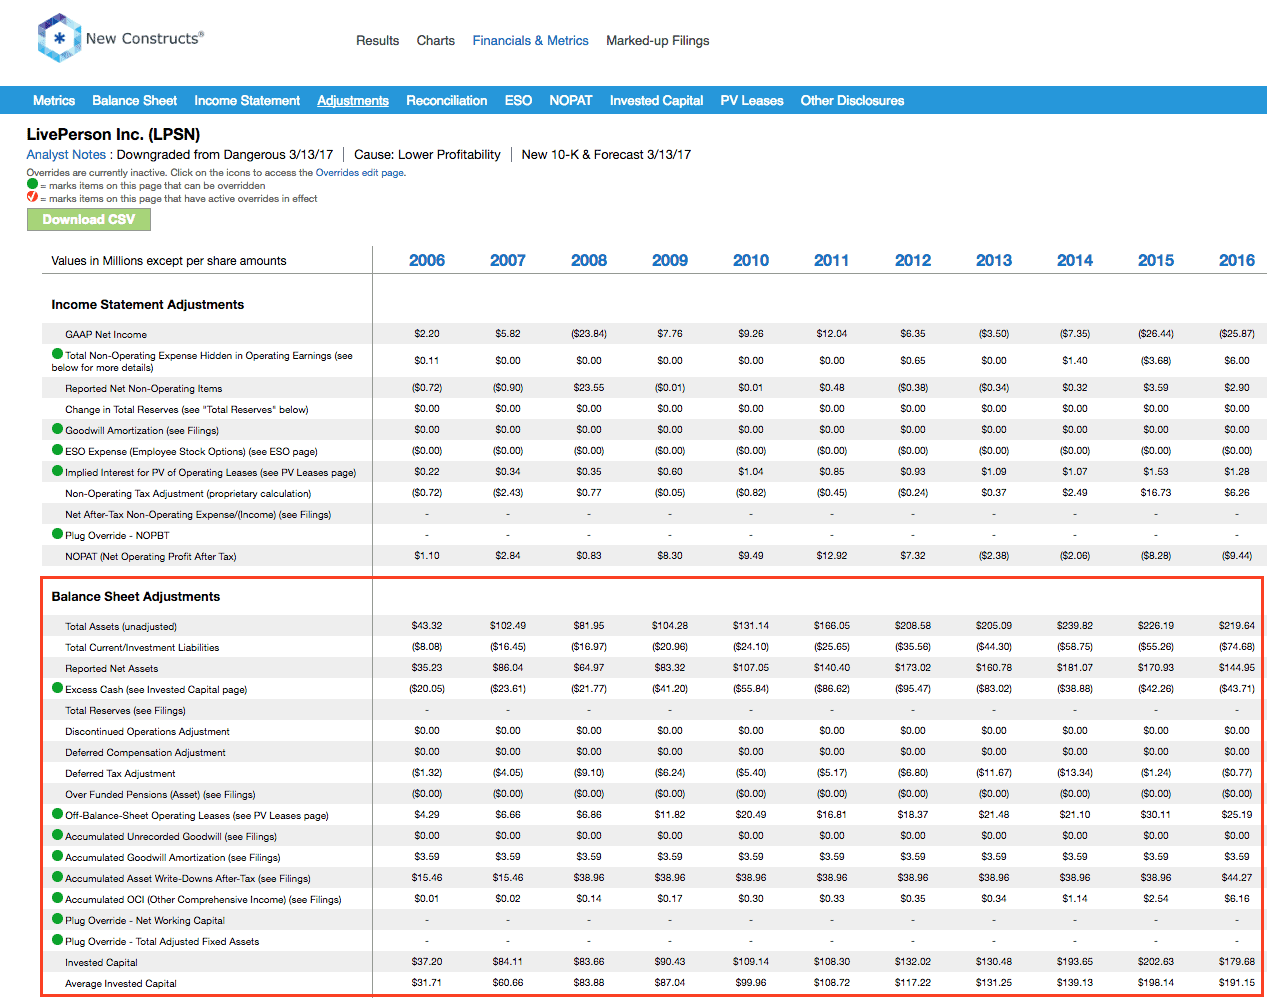Switch to the Balance Sheet tab
1267x998 pixels.
pyautogui.click(x=135, y=101)
